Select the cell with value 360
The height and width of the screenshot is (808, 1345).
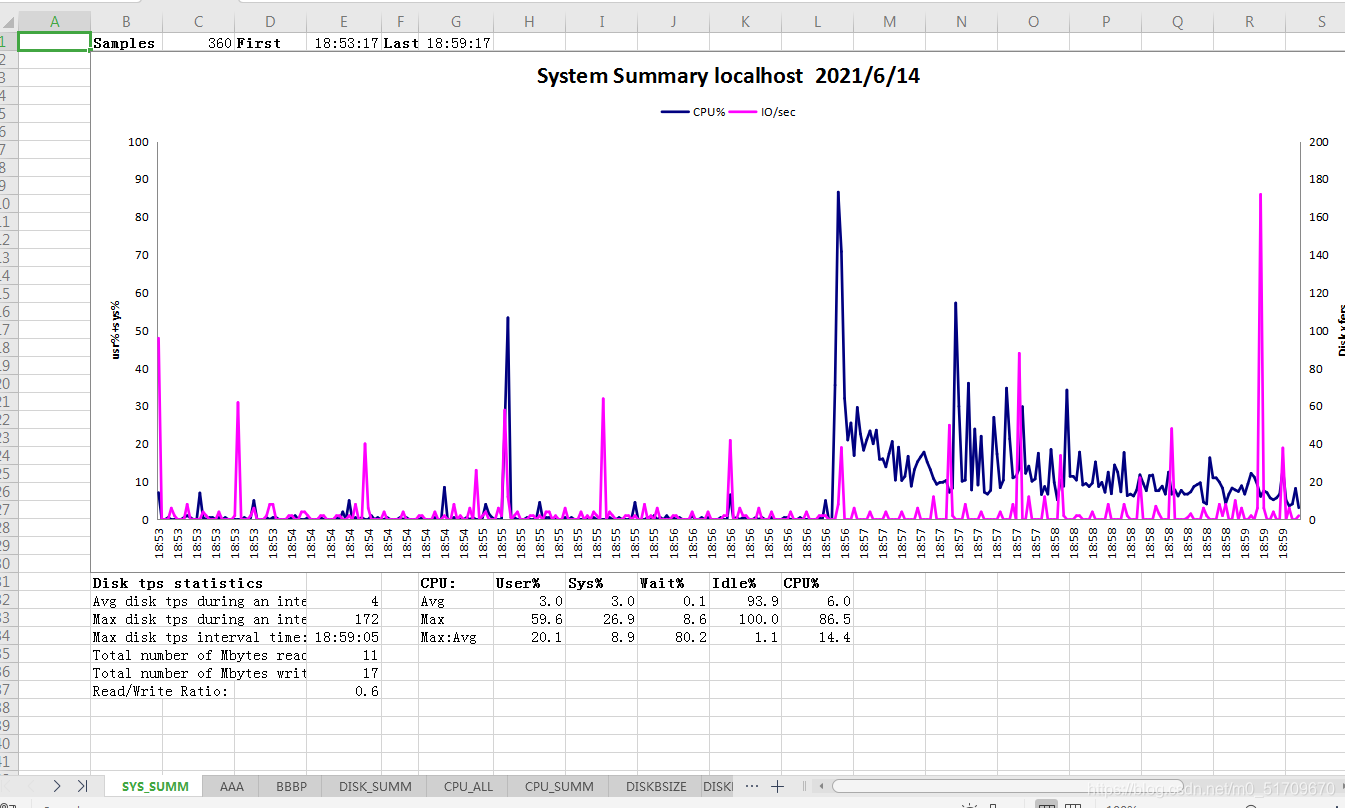point(198,43)
